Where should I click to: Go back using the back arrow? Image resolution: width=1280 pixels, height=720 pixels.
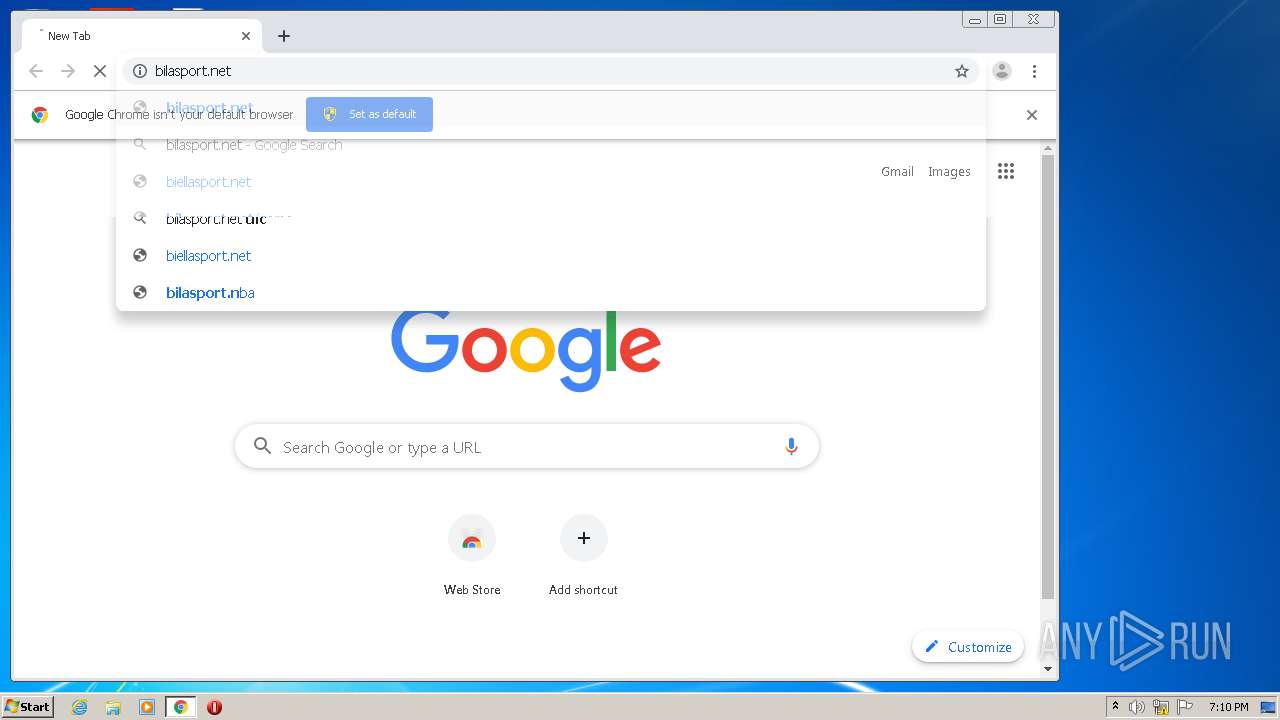(x=36, y=71)
